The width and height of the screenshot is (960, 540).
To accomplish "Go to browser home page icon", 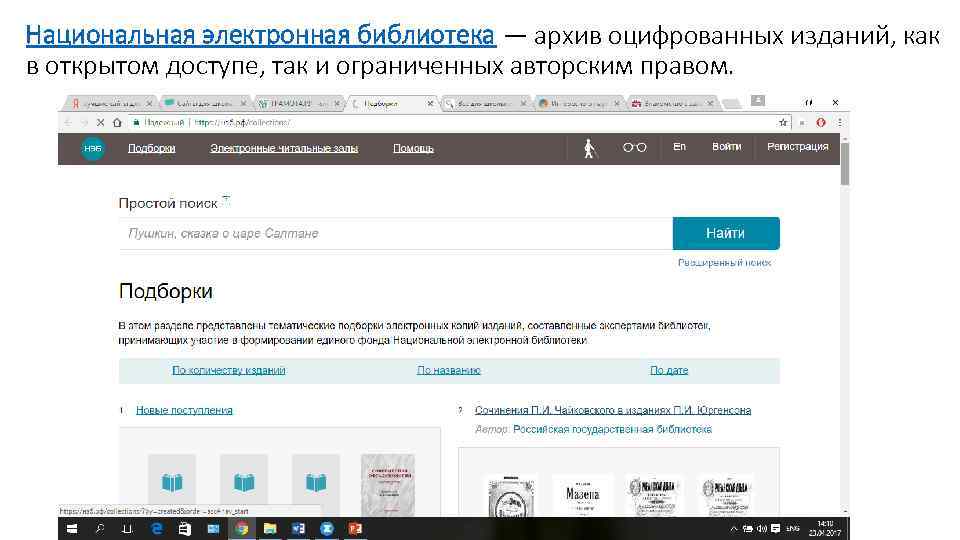I will (x=117, y=122).
